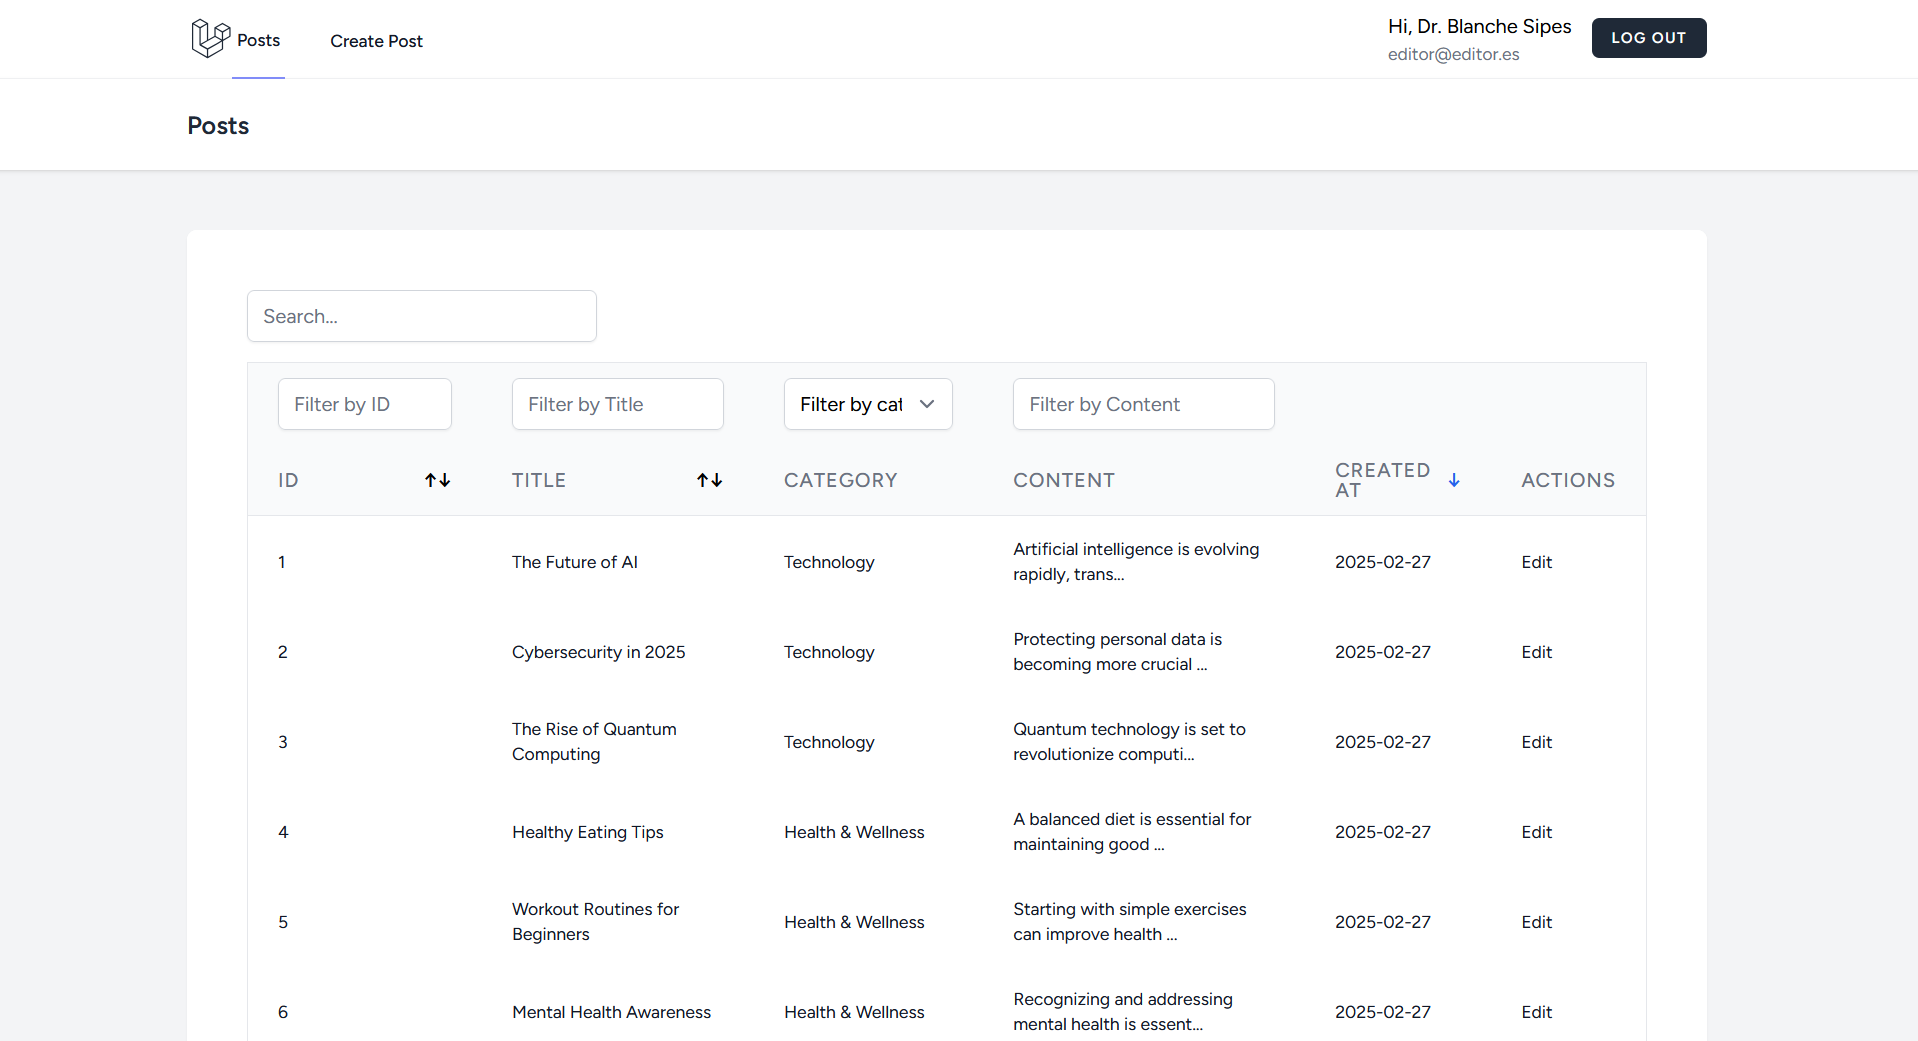Focus the Search input field
This screenshot has width=1918, height=1041.
coord(421,316)
